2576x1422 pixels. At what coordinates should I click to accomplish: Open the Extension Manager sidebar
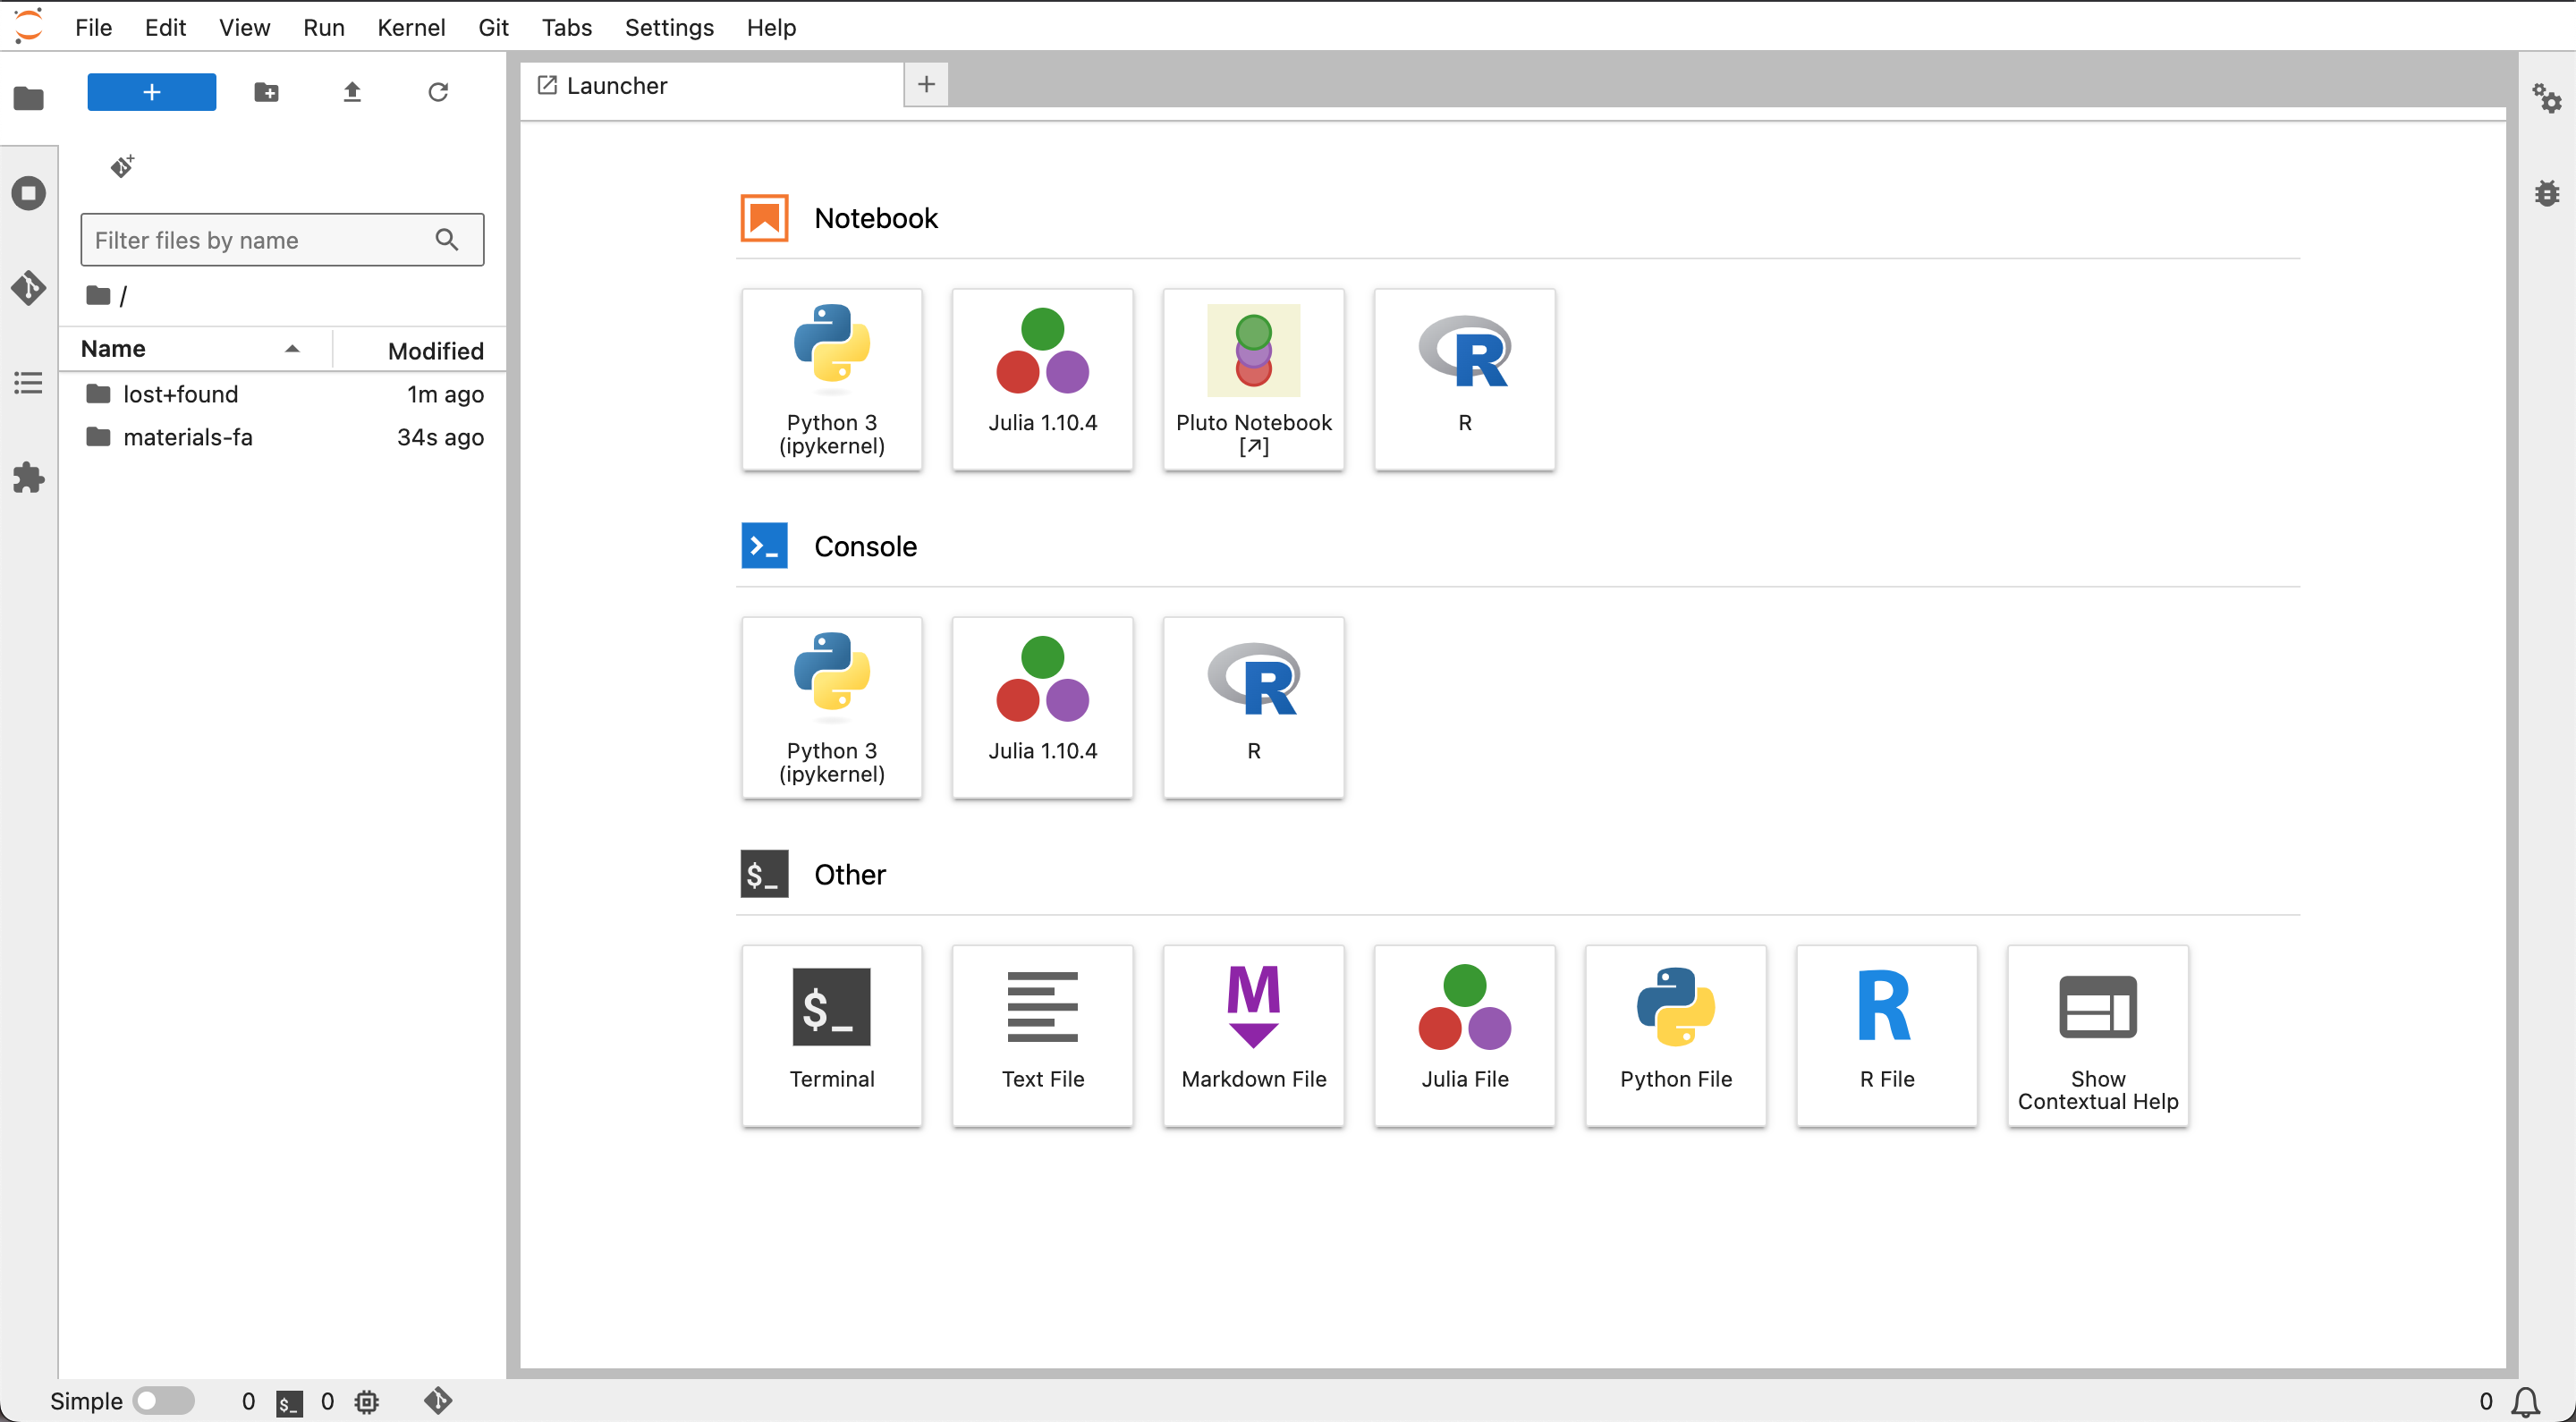[x=29, y=477]
